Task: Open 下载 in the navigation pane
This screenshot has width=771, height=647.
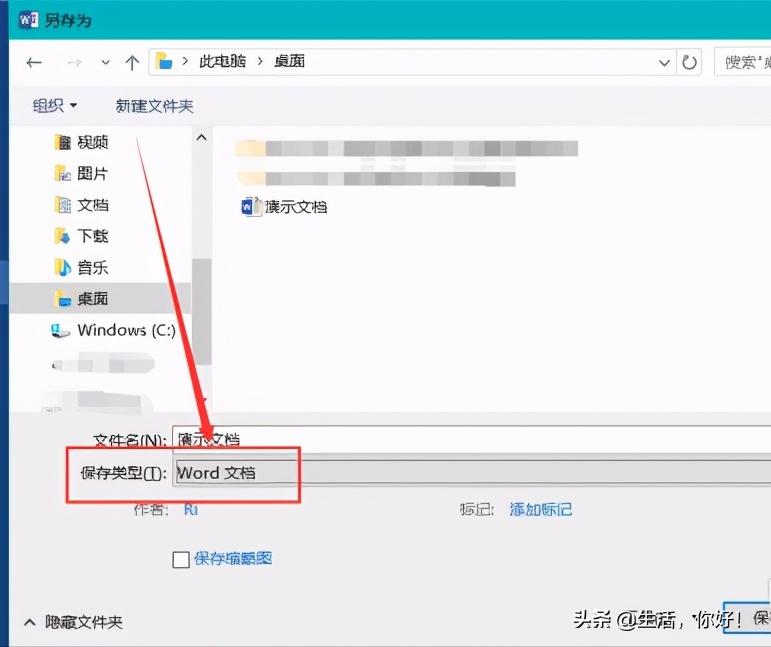Action: [x=81, y=236]
